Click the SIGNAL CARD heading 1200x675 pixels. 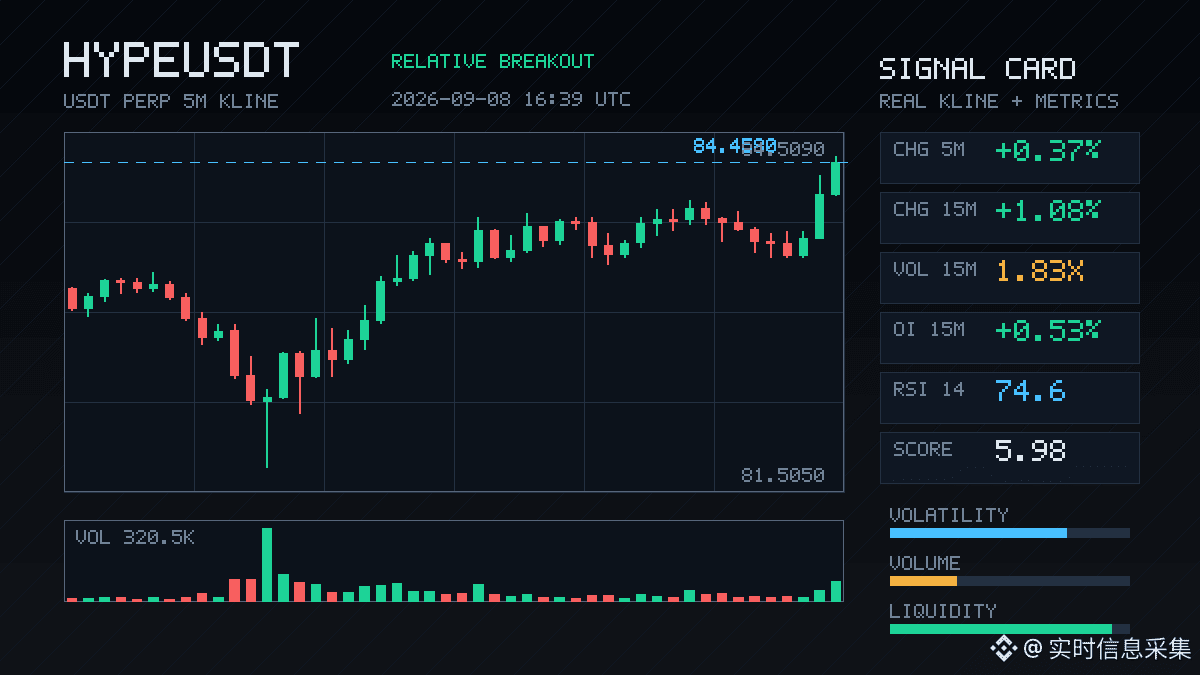coord(977,69)
